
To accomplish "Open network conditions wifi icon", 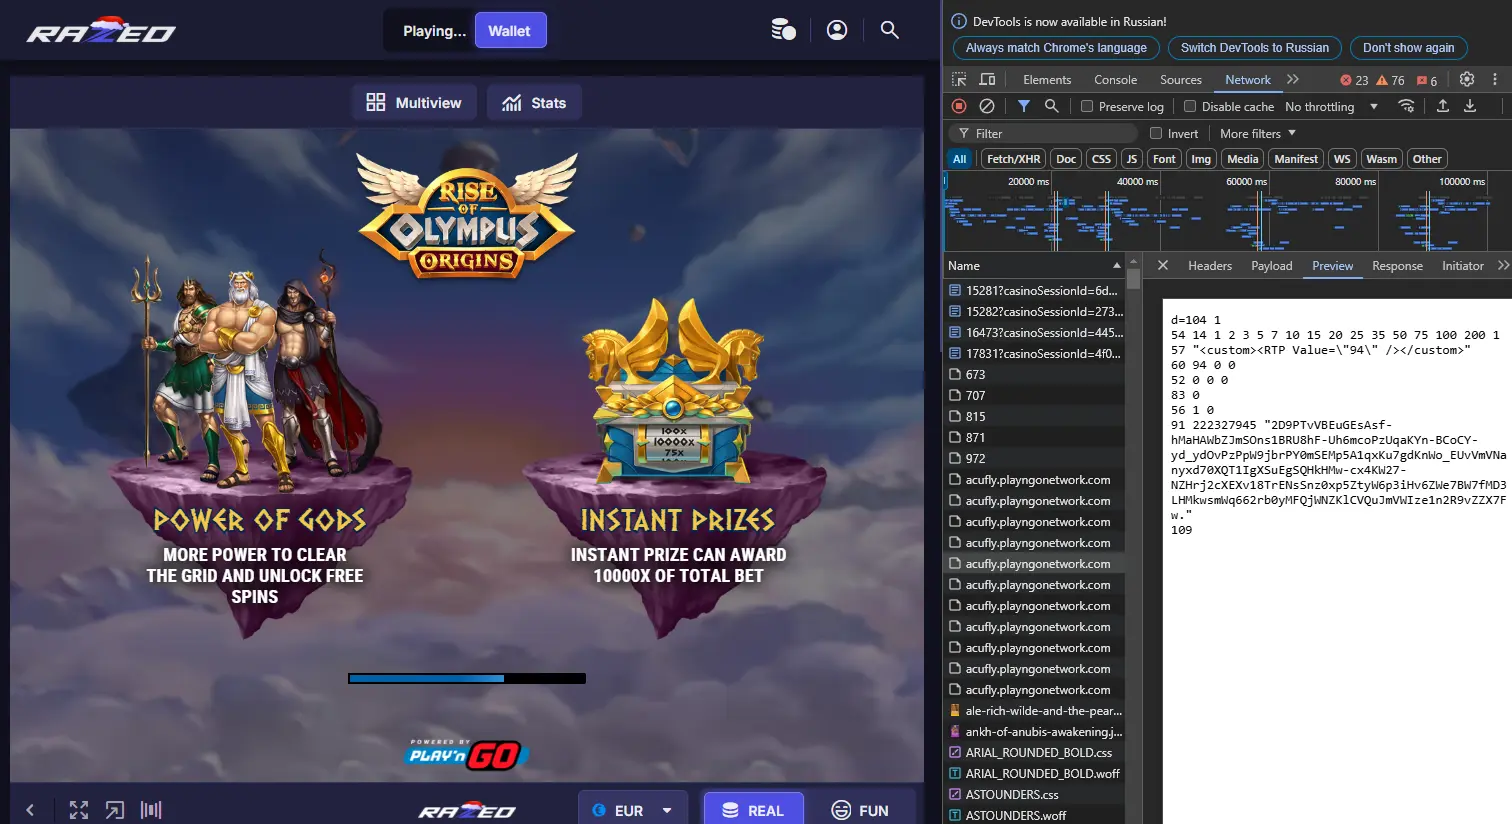I will (x=1406, y=106).
